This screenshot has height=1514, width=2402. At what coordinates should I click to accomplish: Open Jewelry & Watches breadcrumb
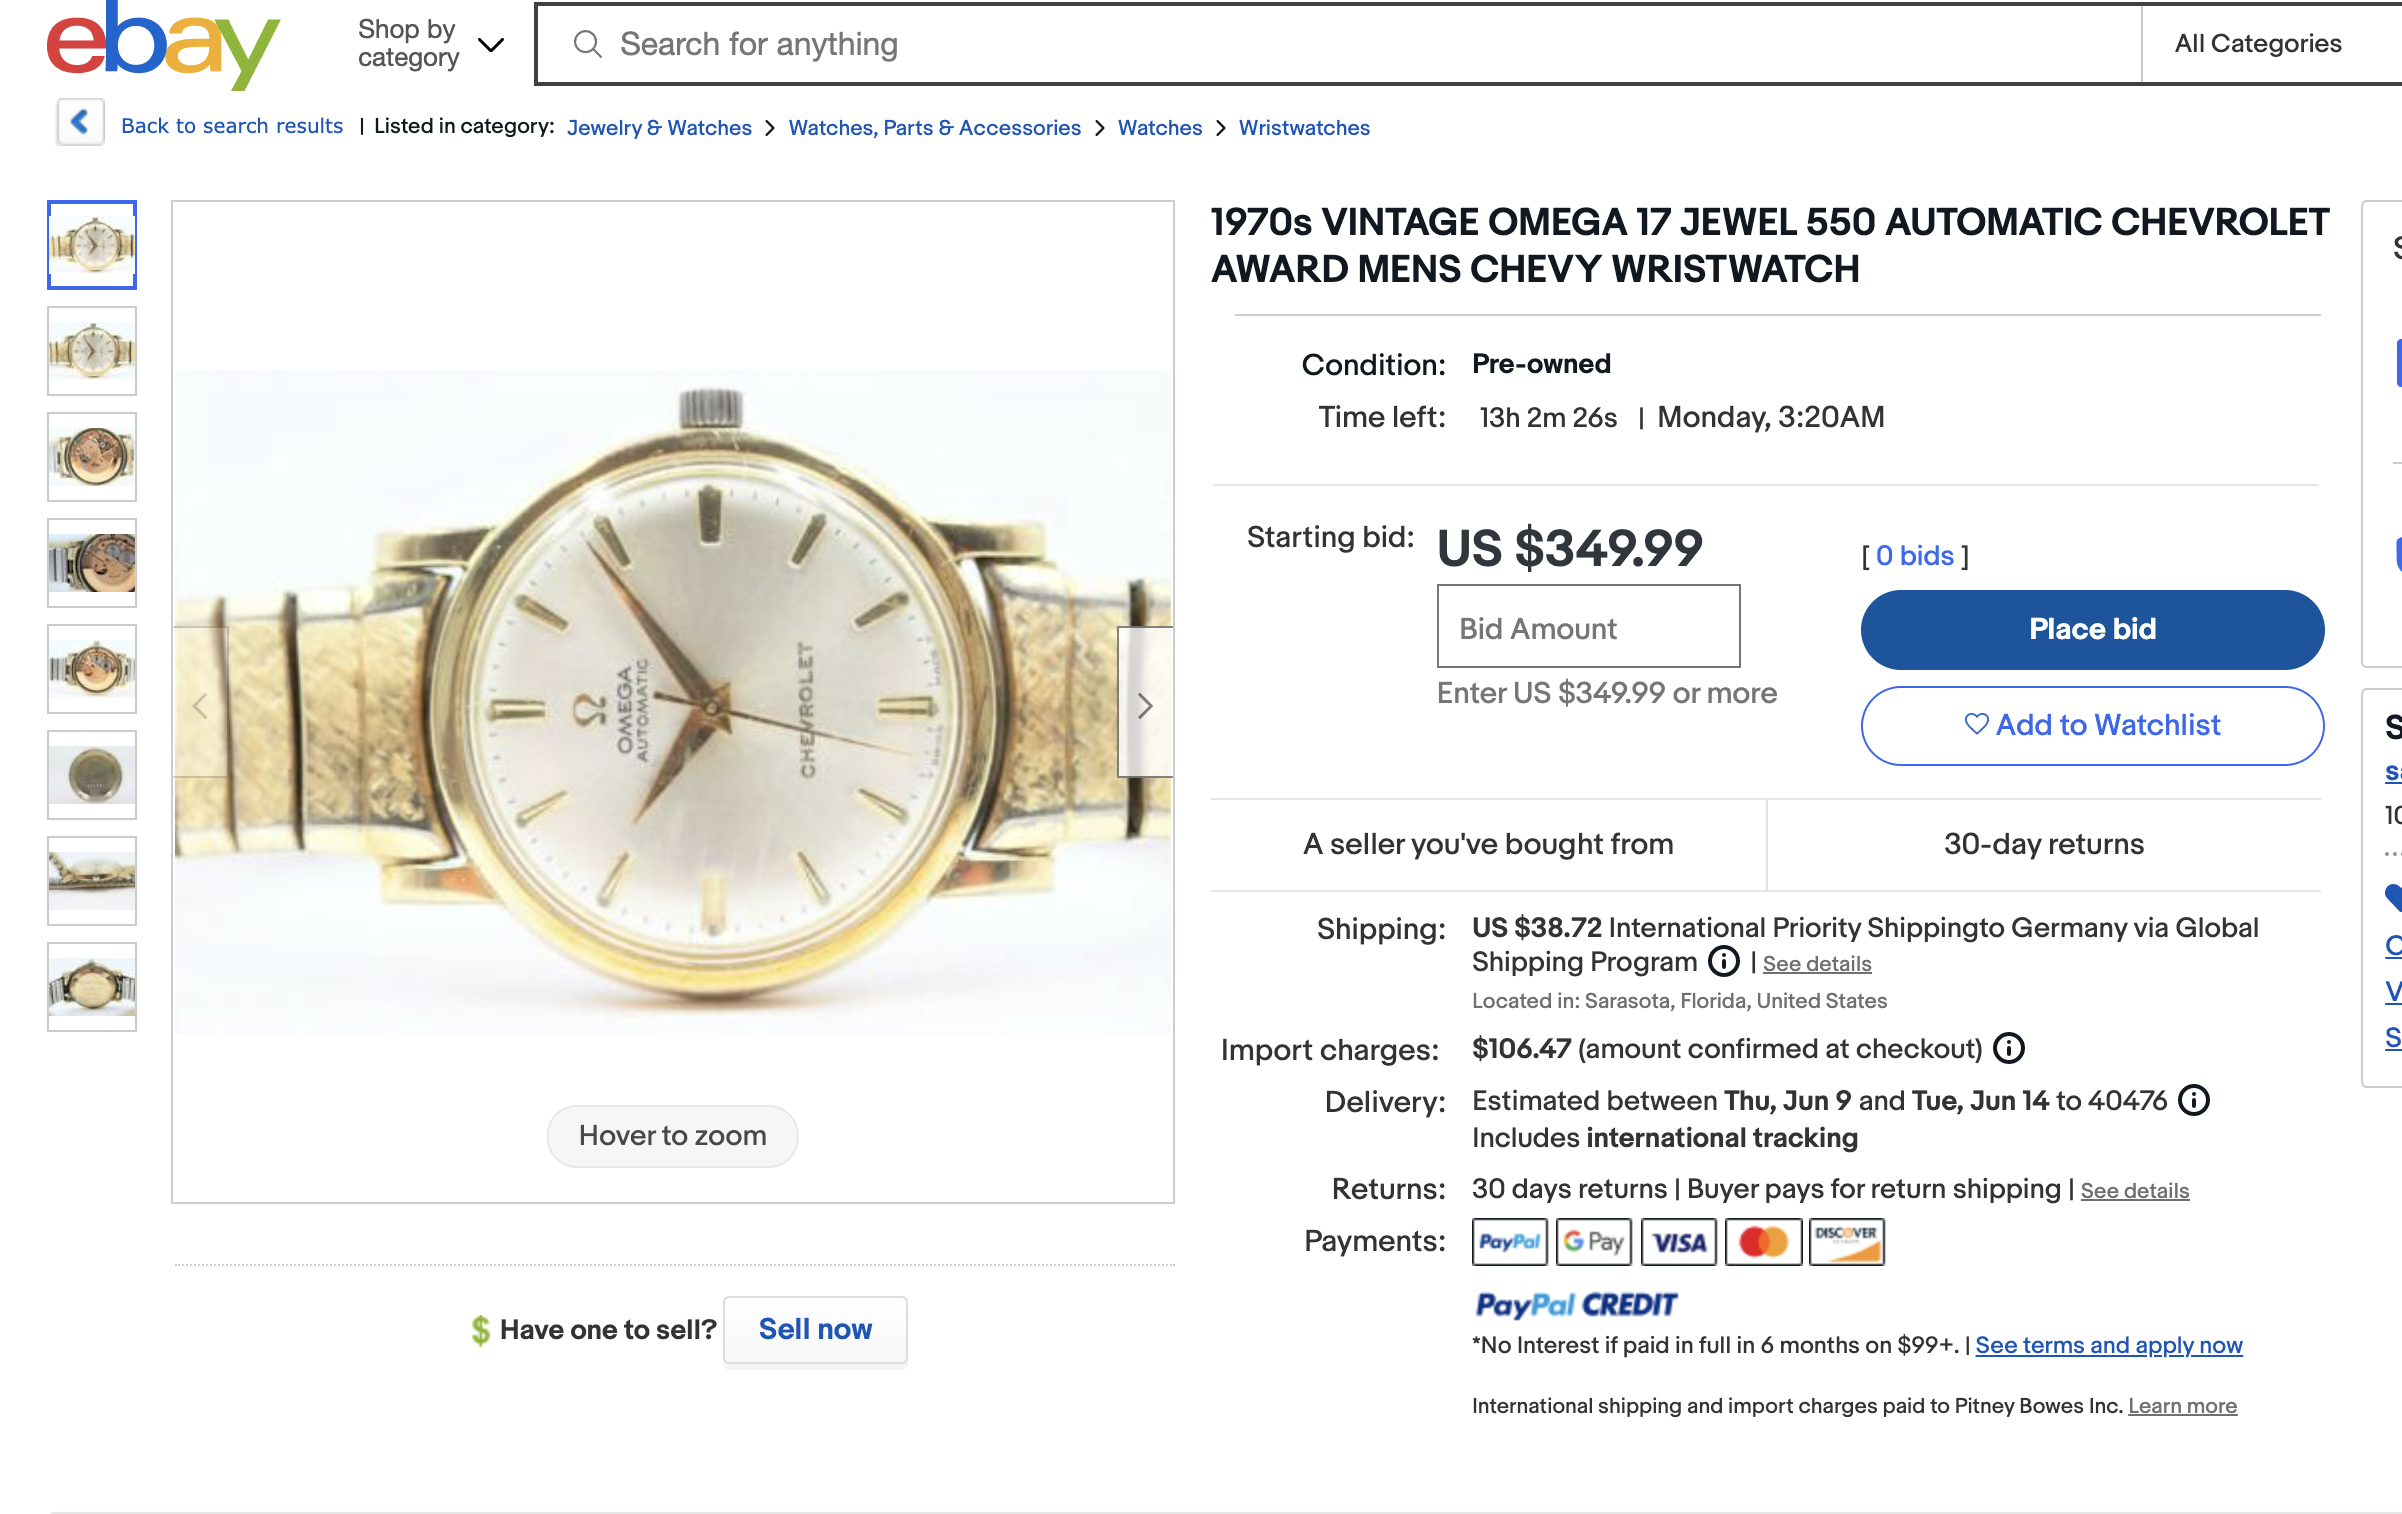pos(658,128)
